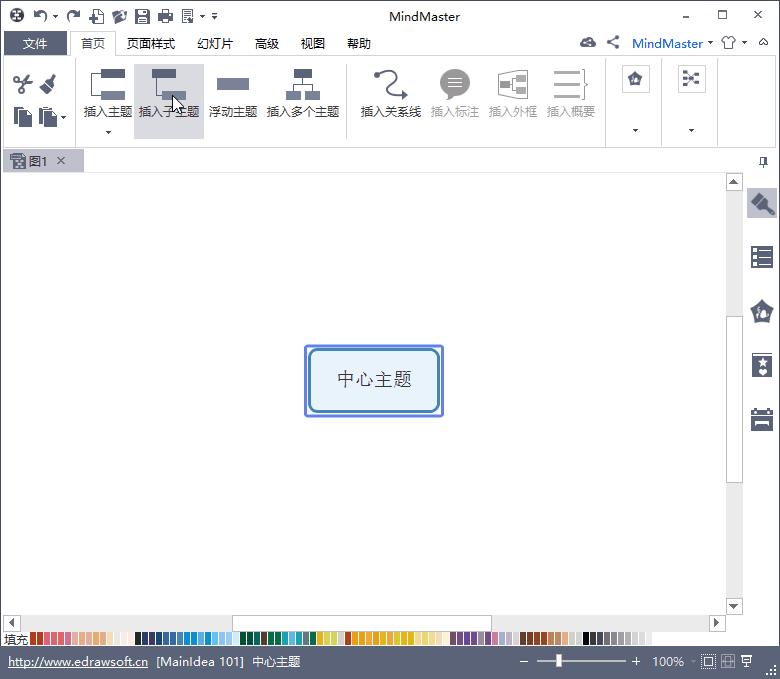
Task: Open the 文件 menu
Action: [35, 43]
